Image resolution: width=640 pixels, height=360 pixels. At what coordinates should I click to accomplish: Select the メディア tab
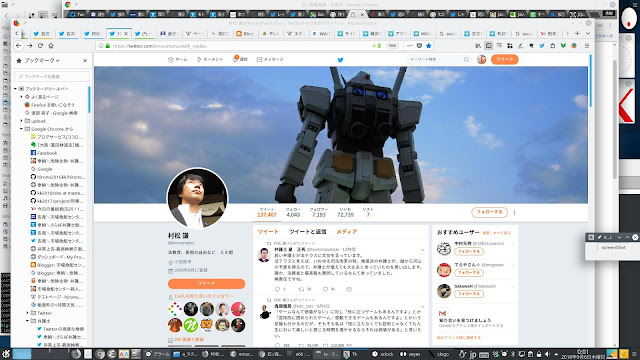pyautogui.click(x=347, y=232)
